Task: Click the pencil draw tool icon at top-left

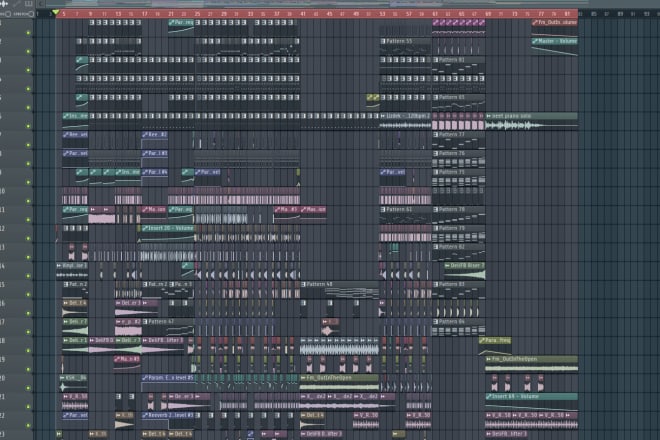Action: click(17, 3)
